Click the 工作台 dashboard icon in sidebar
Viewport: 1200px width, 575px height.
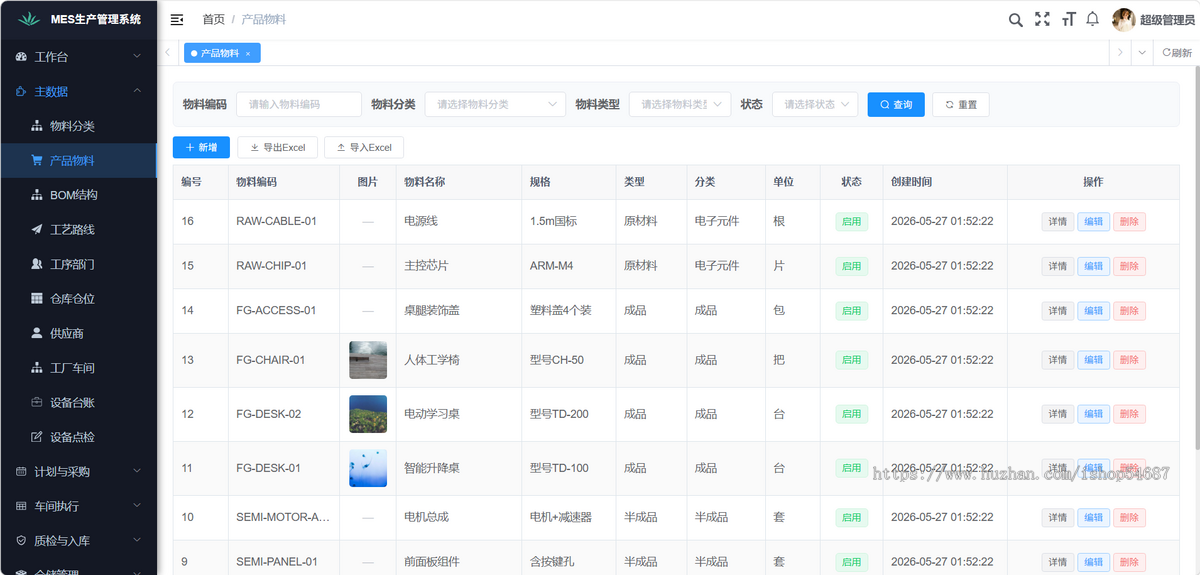point(22,57)
